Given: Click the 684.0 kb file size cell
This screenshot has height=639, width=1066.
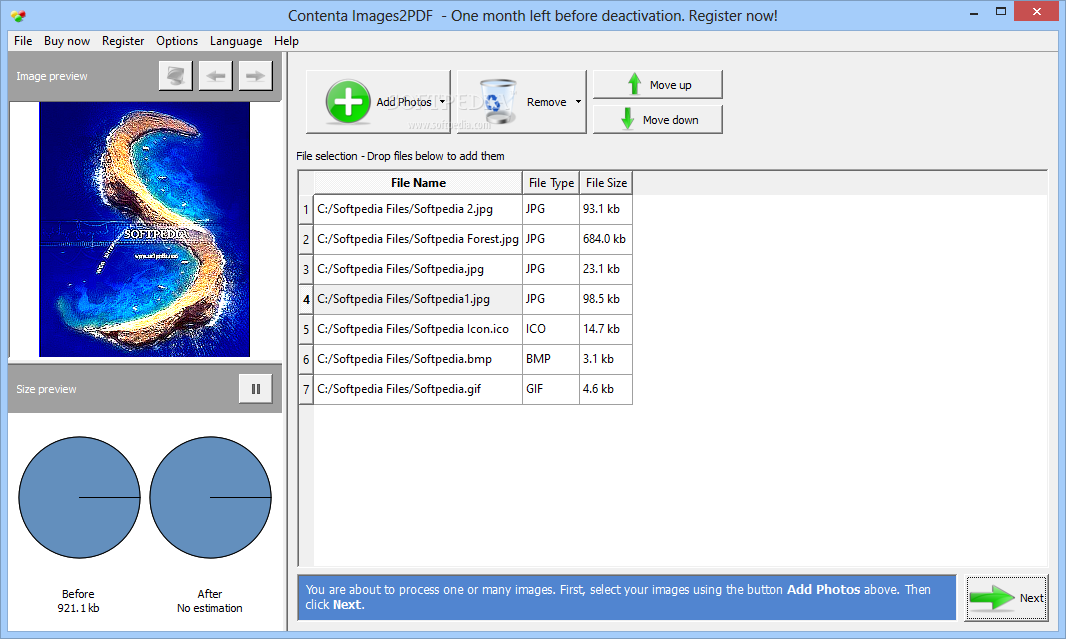Looking at the screenshot, I should pyautogui.click(x=606, y=239).
